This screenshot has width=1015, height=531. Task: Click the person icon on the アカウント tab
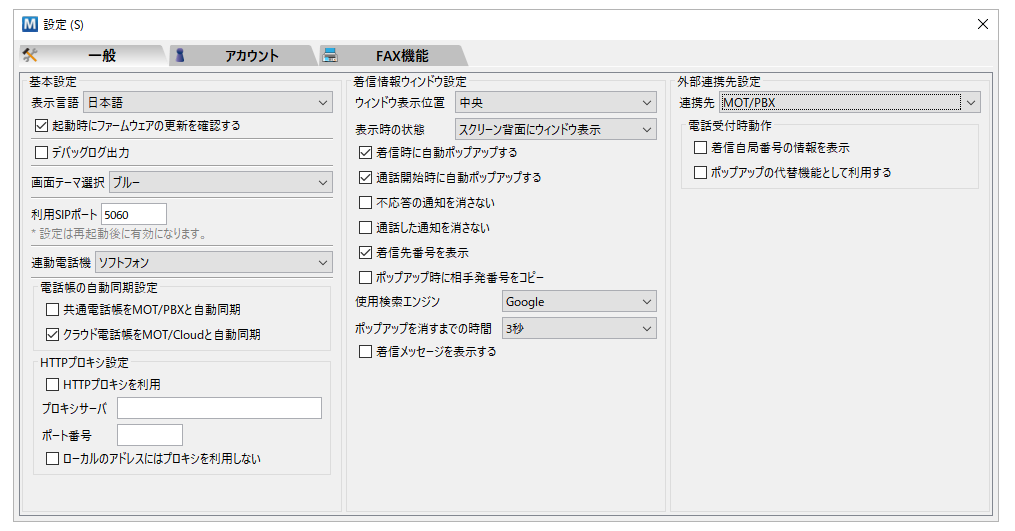[x=180, y=56]
